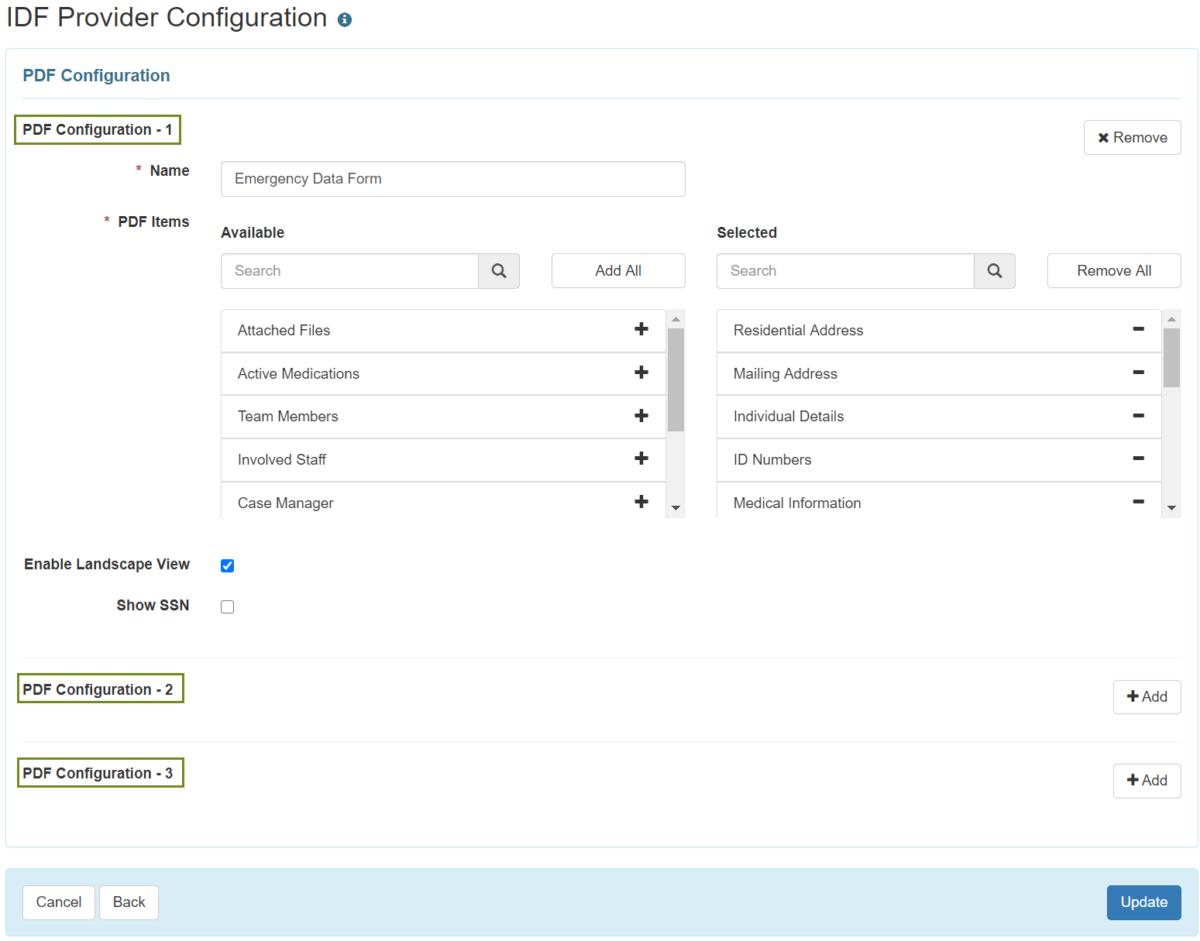
Task: Add Active Medications using its plus icon
Action: pyautogui.click(x=641, y=373)
